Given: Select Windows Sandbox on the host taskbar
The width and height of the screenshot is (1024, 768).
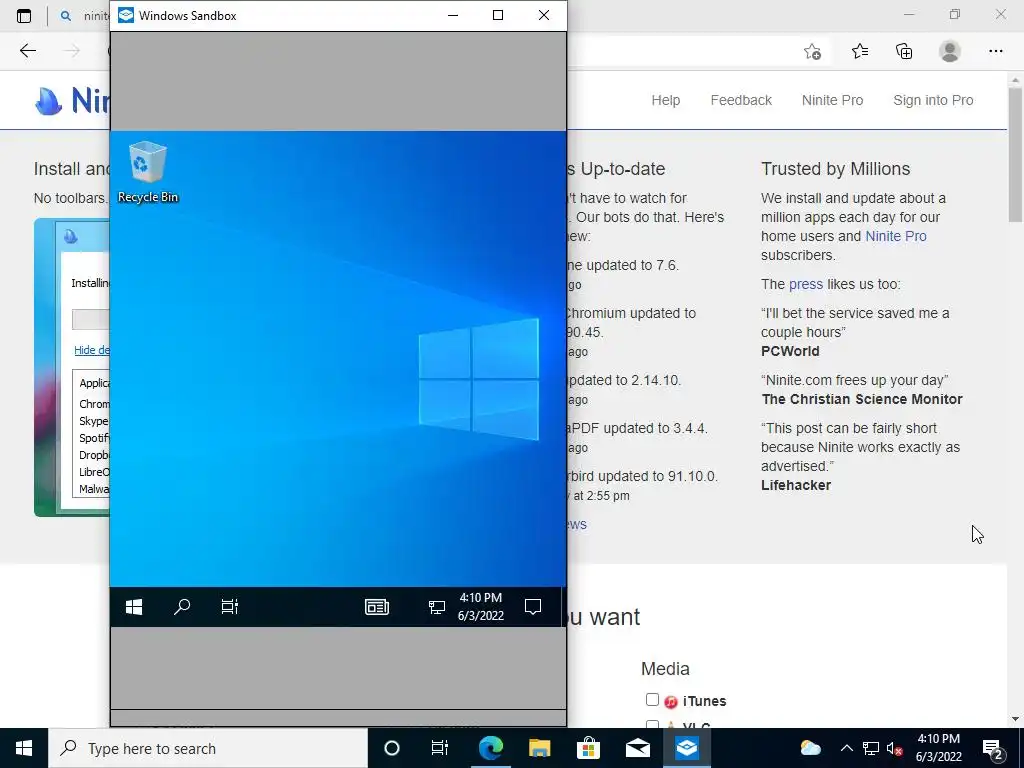Looking at the screenshot, I should pos(686,748).
